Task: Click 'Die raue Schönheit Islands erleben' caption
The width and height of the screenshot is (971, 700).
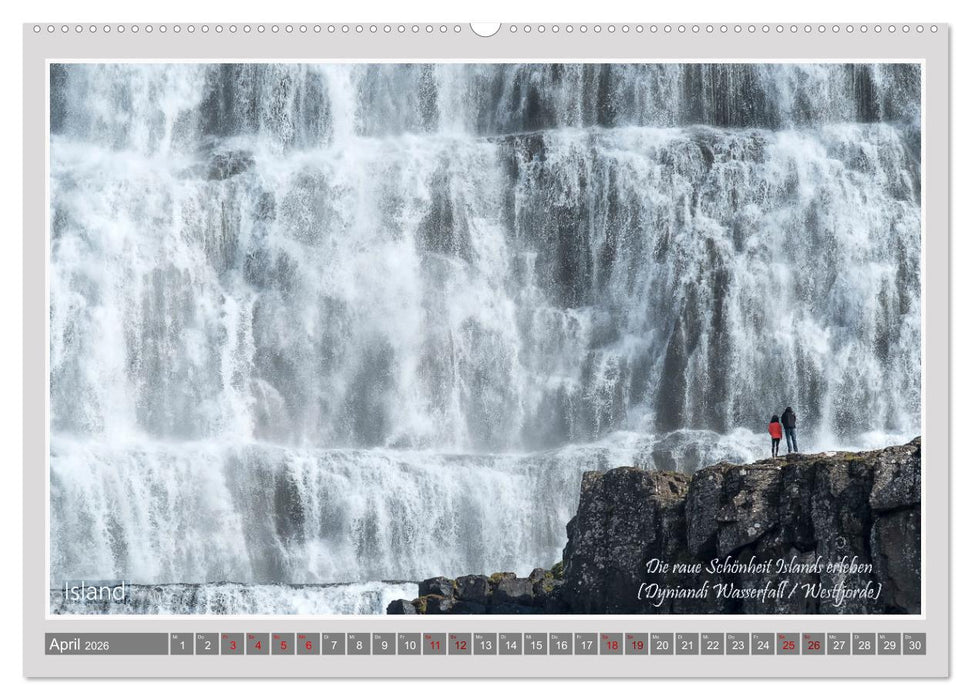Action: (758, 567)
